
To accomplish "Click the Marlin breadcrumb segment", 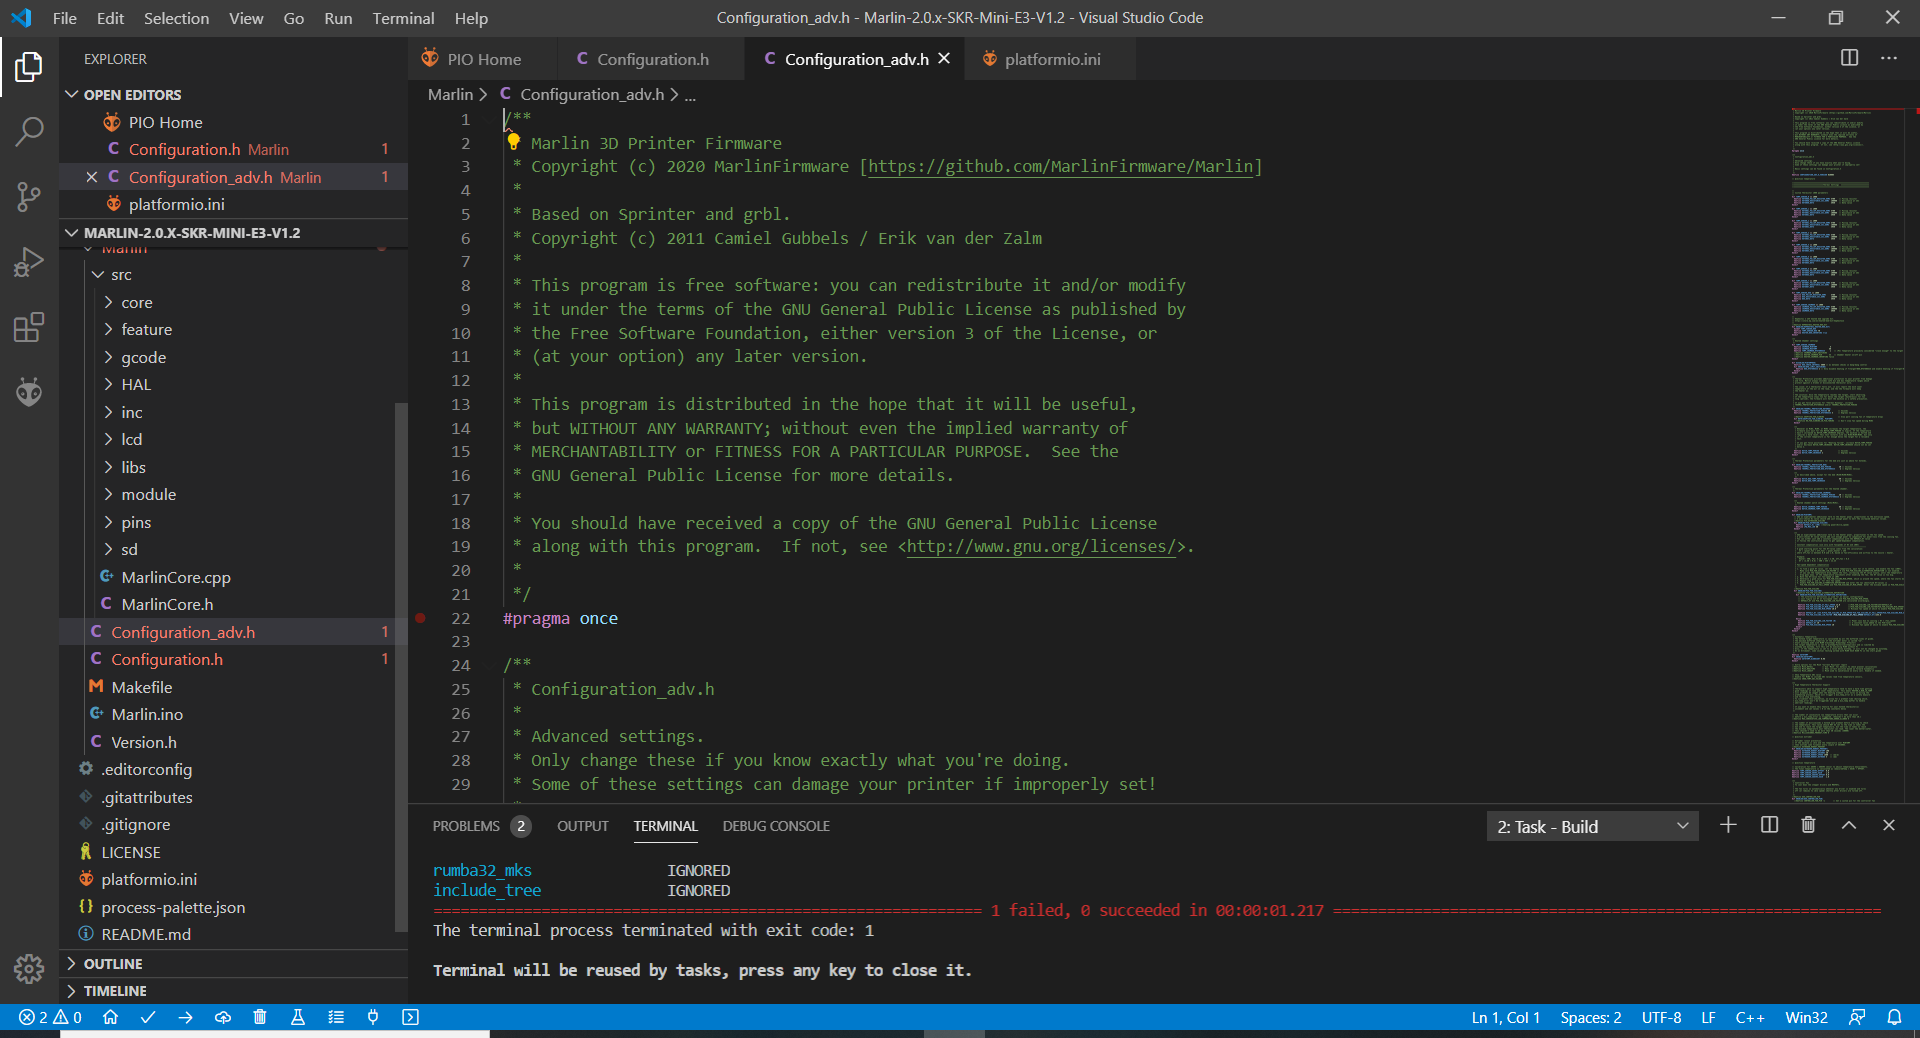I will [x=450, y=94].
